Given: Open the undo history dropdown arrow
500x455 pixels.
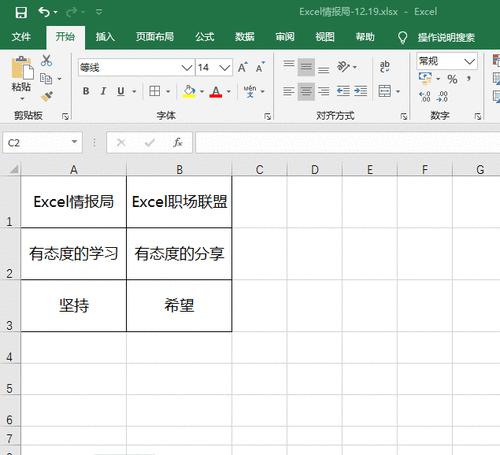Looking at the screenshot, I should pos(55,12).
